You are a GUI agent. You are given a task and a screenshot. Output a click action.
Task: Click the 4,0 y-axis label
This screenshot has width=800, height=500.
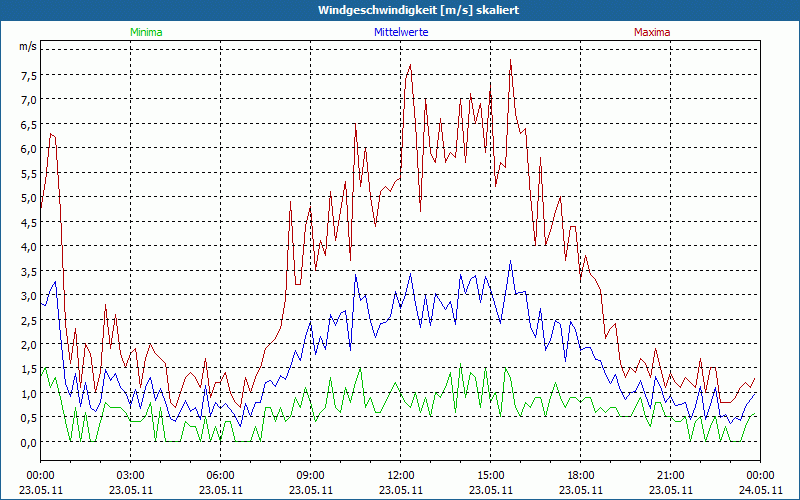[x=29, y=247]
